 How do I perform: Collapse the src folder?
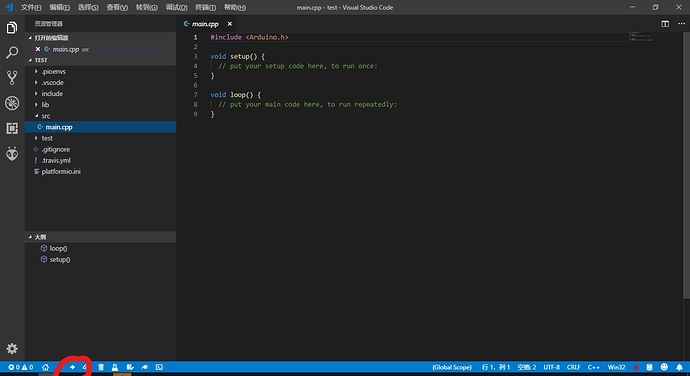37,116
